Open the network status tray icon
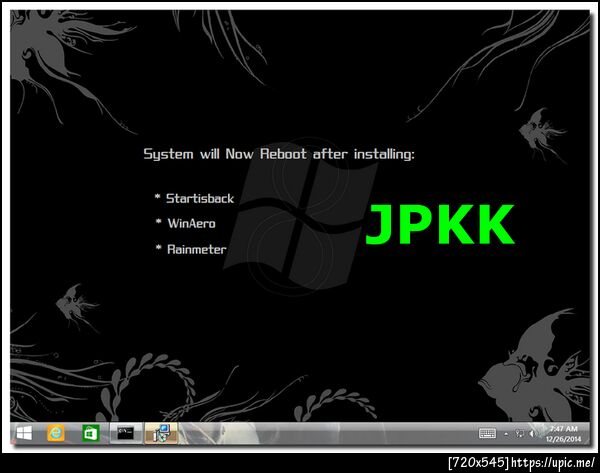 click(x=519, y=434)
